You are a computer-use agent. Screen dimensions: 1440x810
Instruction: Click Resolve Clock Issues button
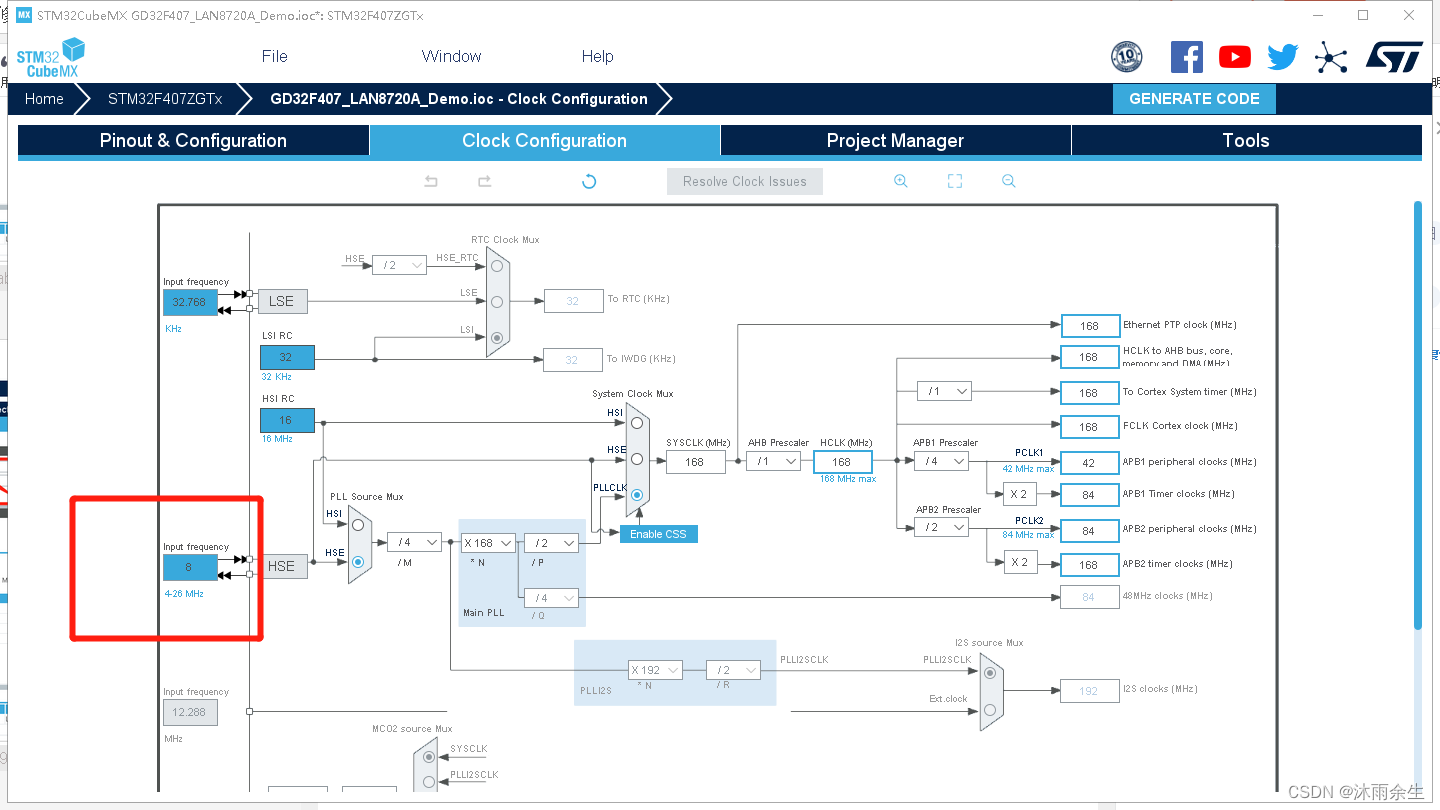745,181
